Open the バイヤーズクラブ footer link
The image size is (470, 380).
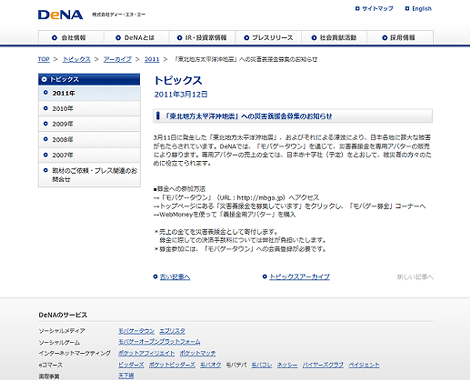(x=323, y=365)
